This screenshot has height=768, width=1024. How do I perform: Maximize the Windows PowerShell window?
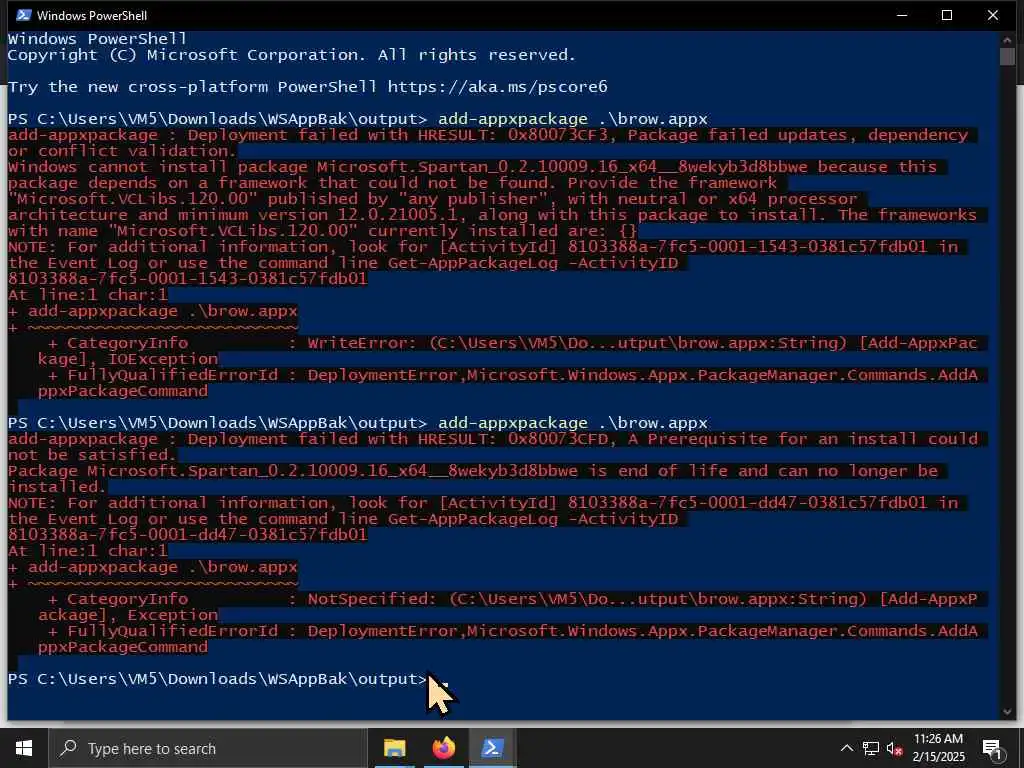pos(947,15)
